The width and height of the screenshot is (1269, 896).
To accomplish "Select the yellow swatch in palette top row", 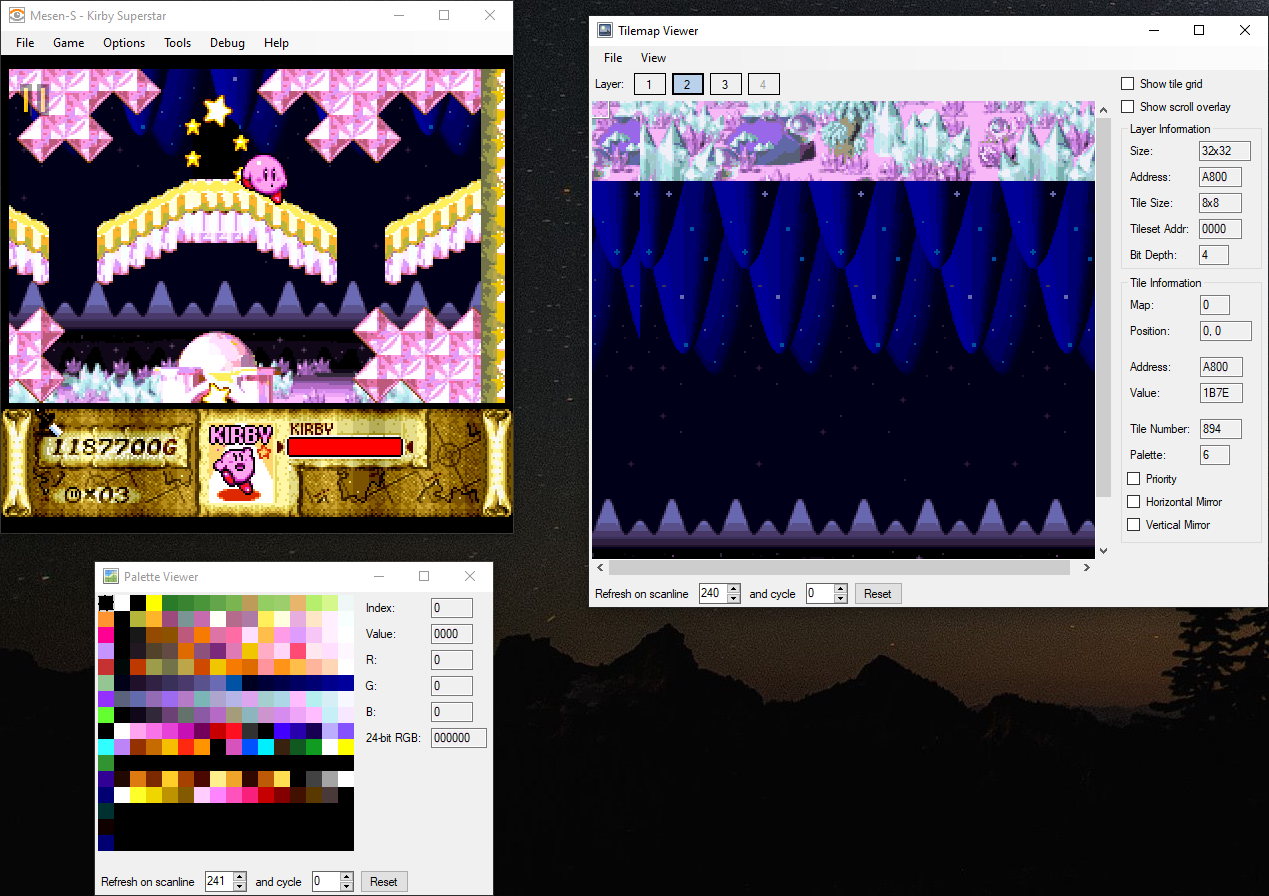I will [154, 603].
